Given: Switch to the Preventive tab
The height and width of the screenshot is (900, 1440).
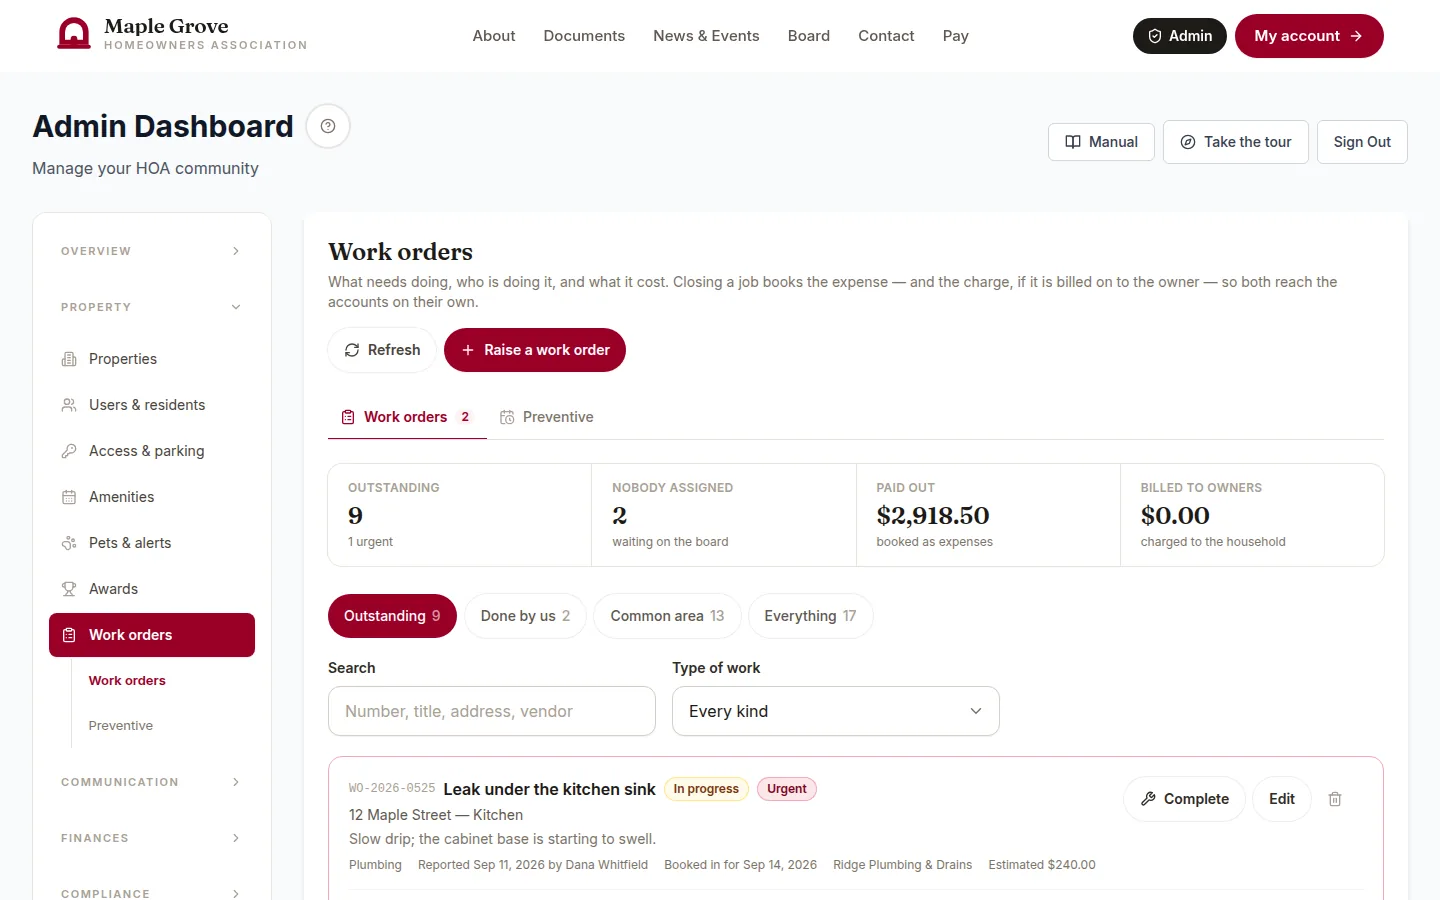Looking at the screenshot, I should 547,417.
